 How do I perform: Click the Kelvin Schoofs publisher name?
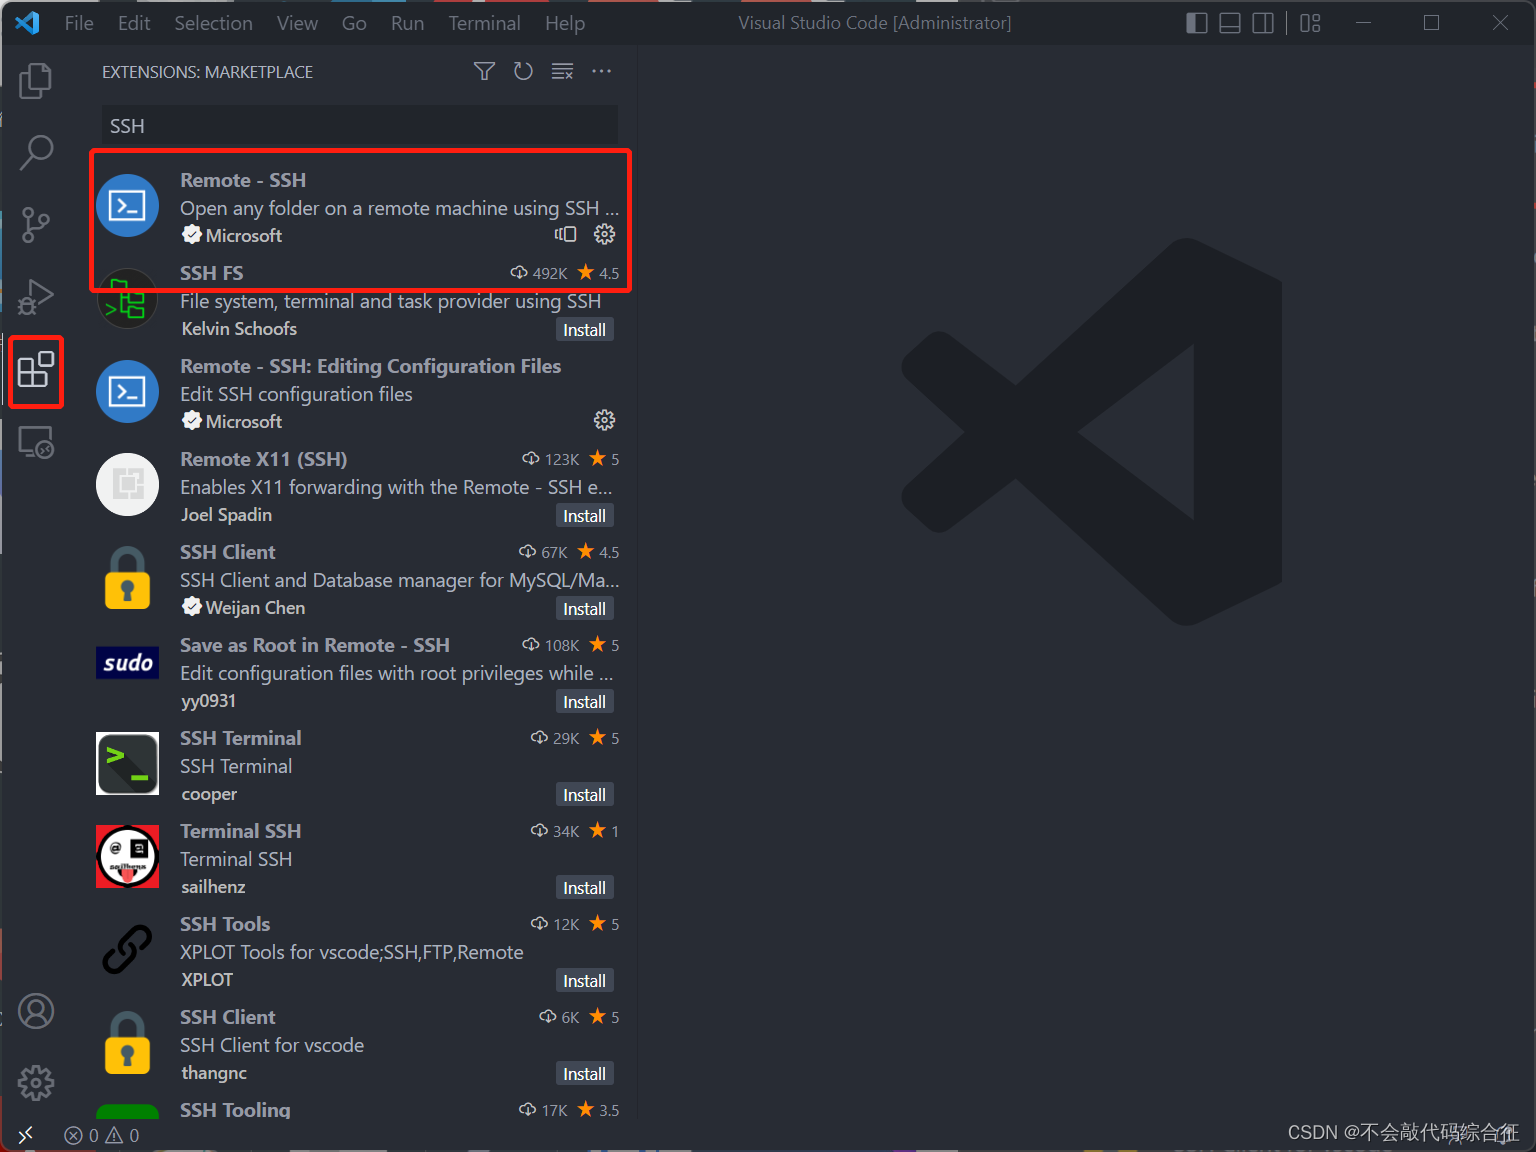tap(239, 329)
